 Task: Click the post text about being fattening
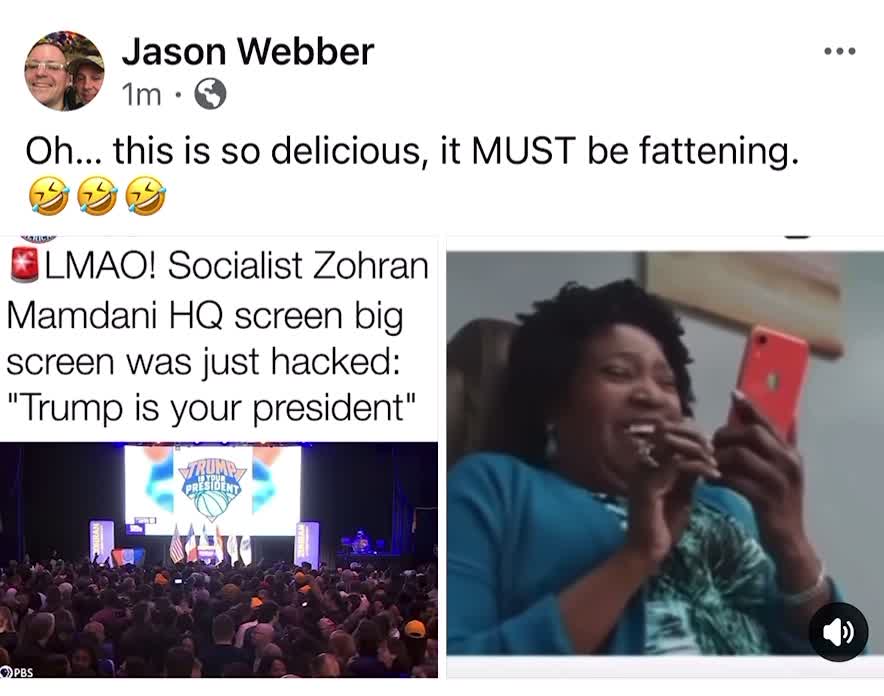pos(413,151)
